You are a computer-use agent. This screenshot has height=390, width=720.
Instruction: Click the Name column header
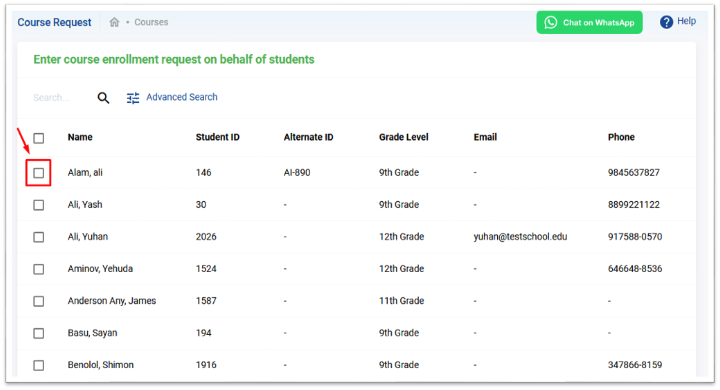(x=80, y=137)
